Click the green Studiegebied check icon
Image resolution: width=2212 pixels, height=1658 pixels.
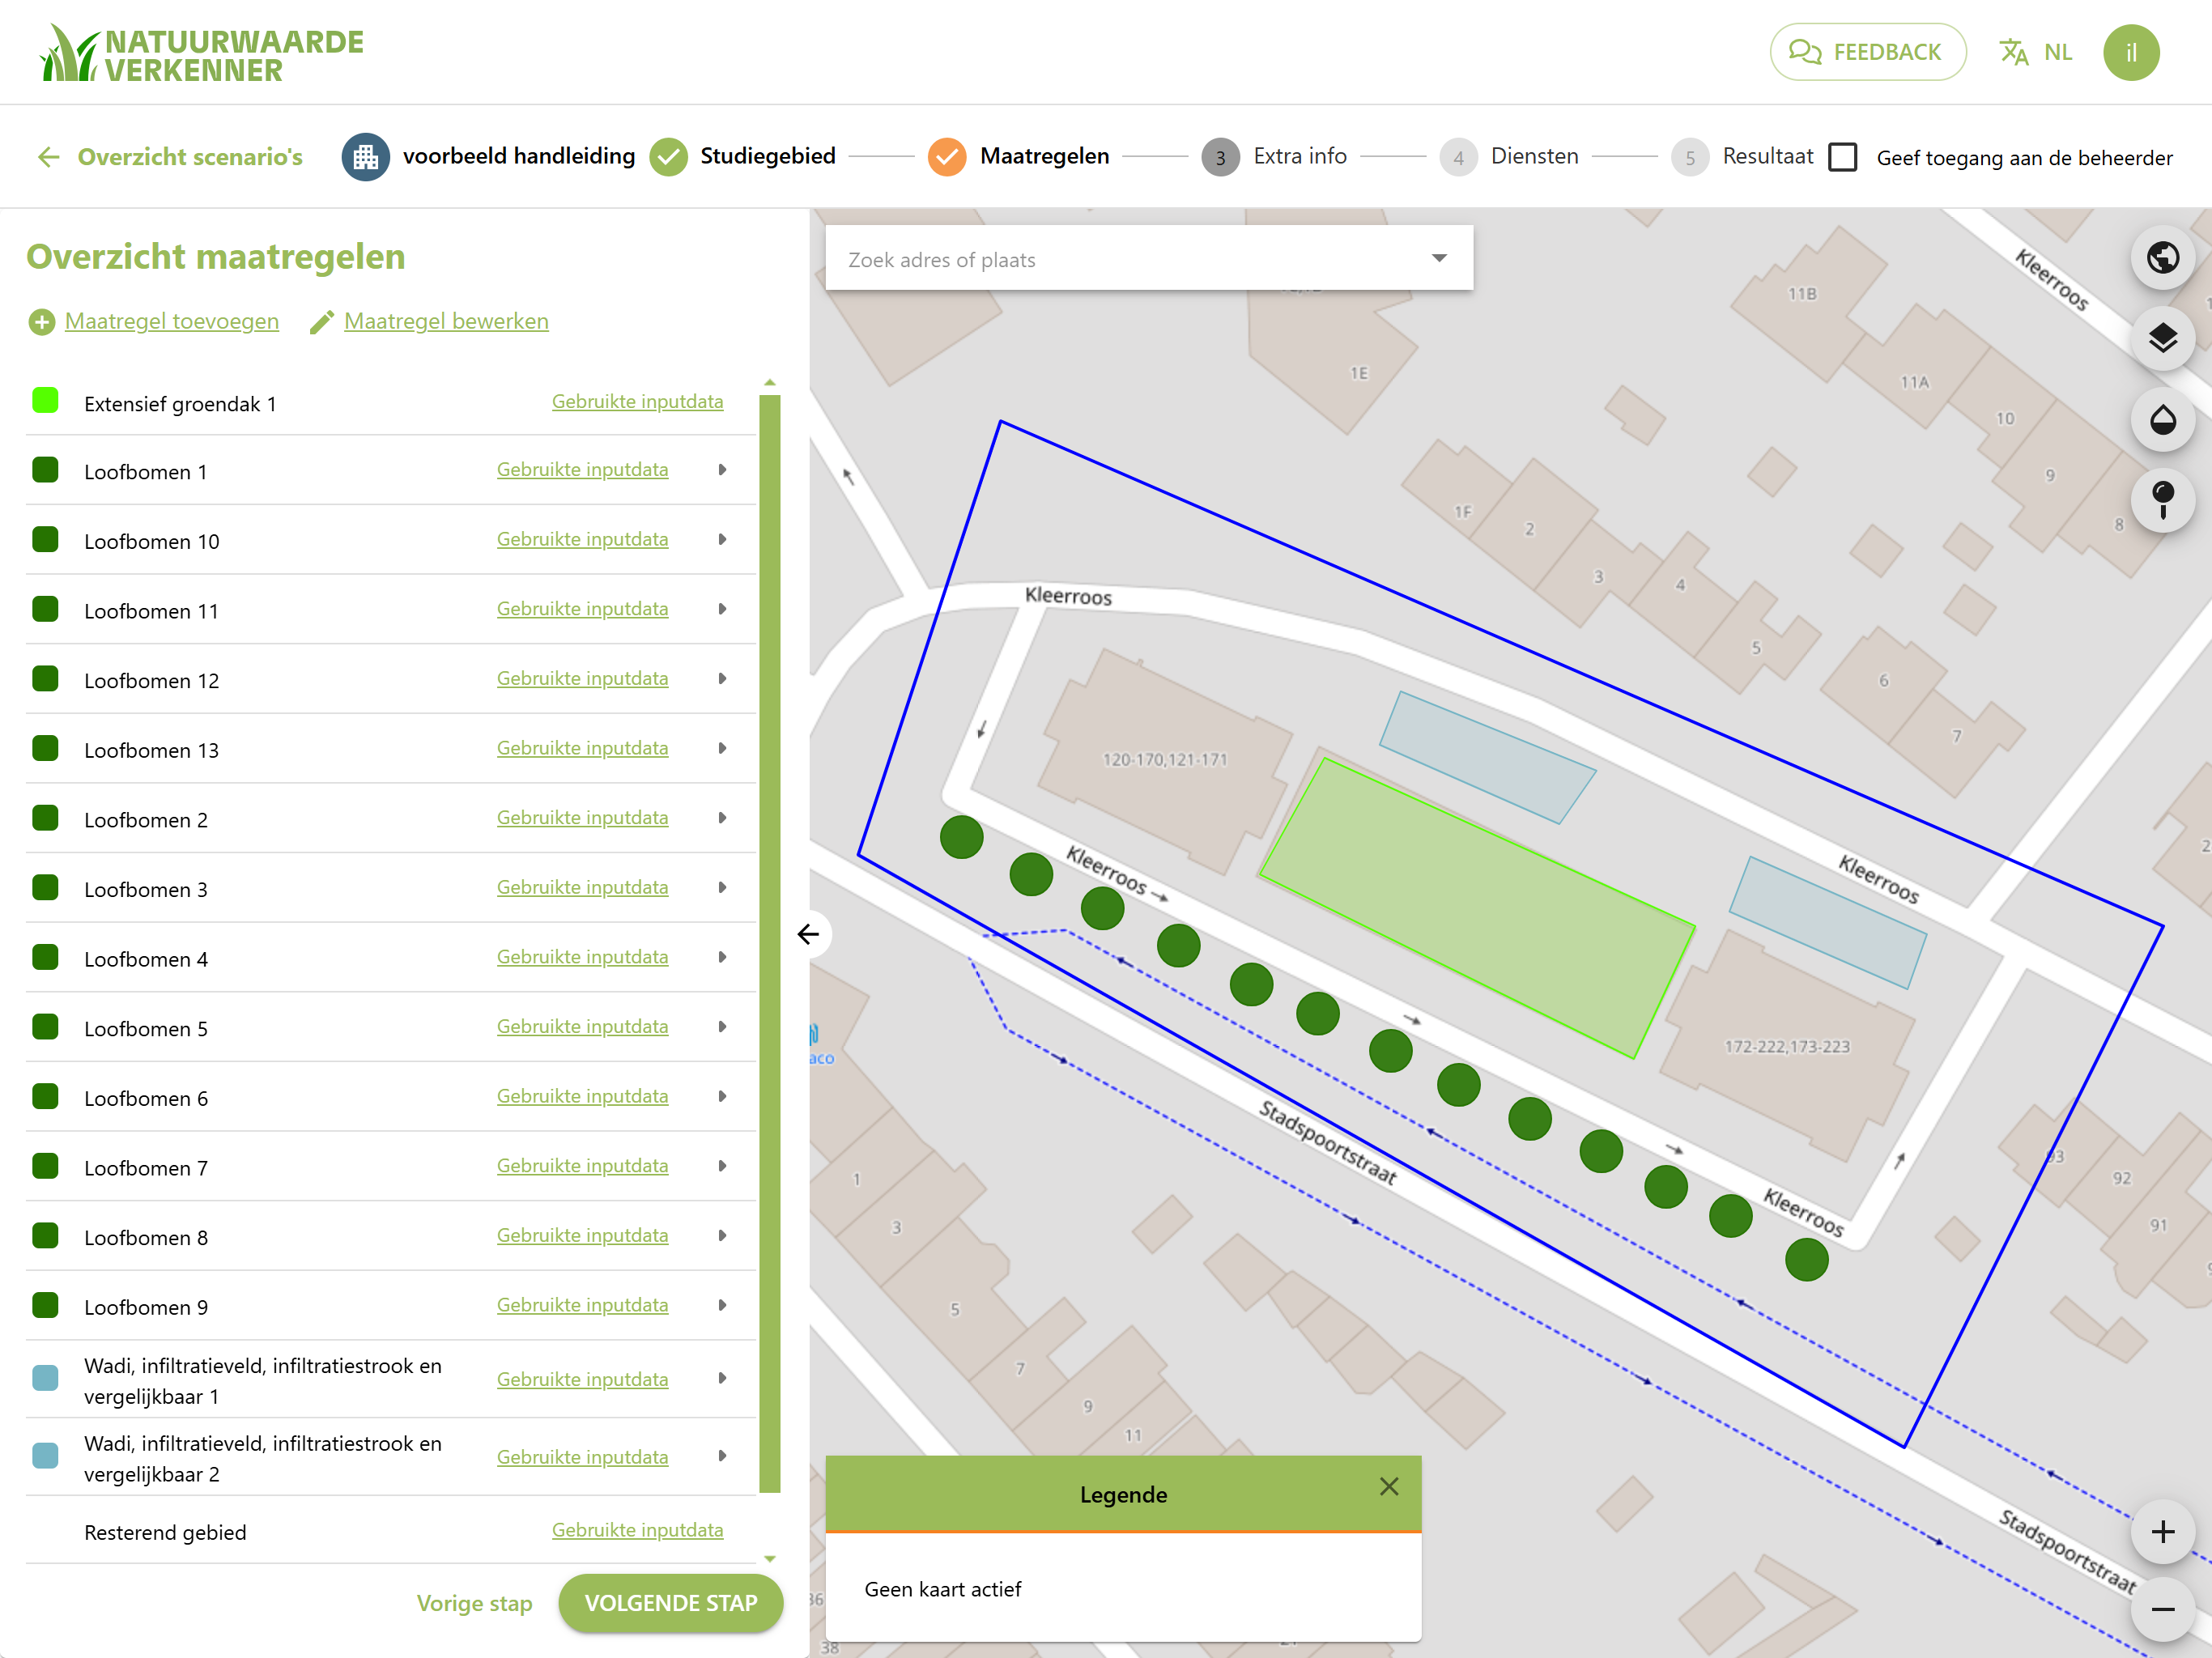(668, 157)
